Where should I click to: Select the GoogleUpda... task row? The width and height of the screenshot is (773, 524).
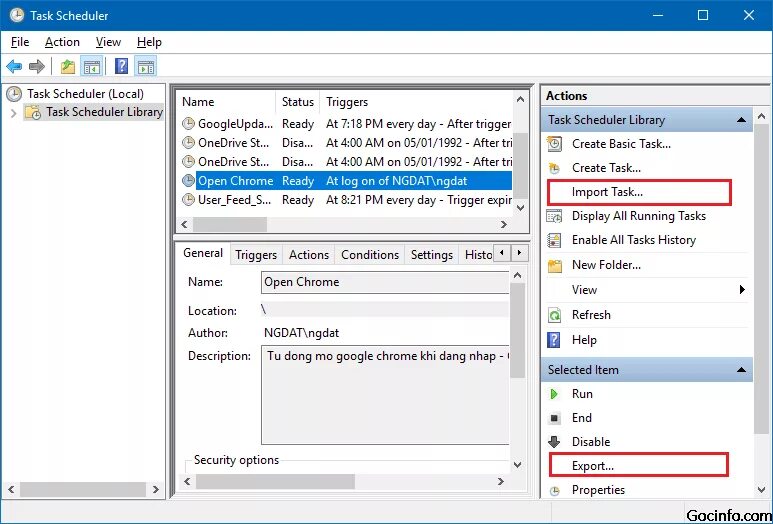345,124
